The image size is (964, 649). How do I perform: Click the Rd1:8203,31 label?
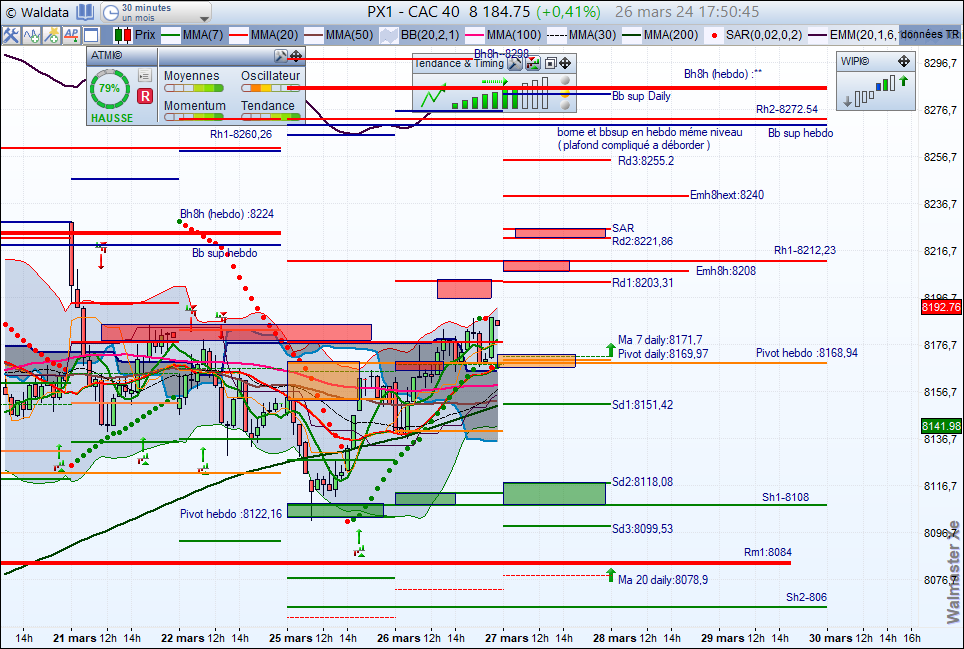click(642, 283)
